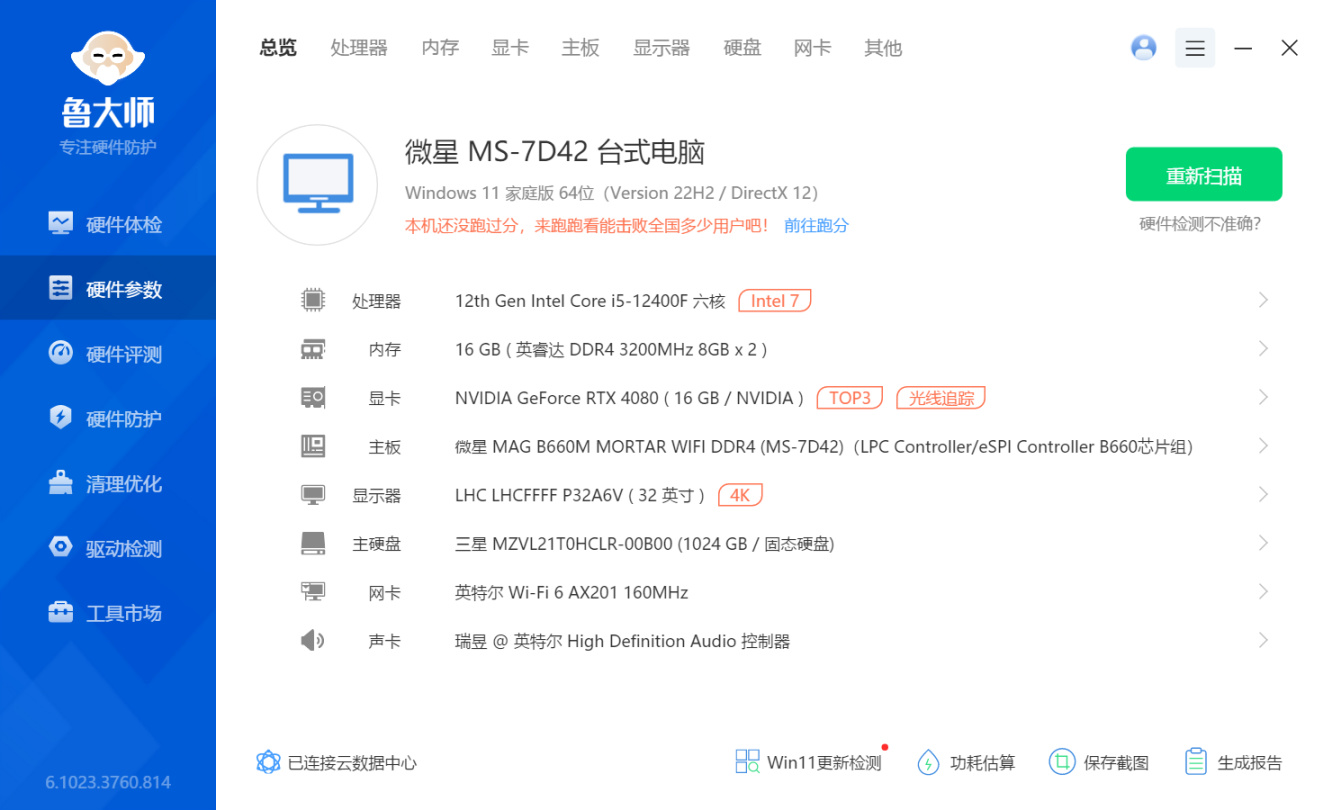
Task: Click the desktop computer device picture
Action: pyautogui.click(x=317, y=185)
